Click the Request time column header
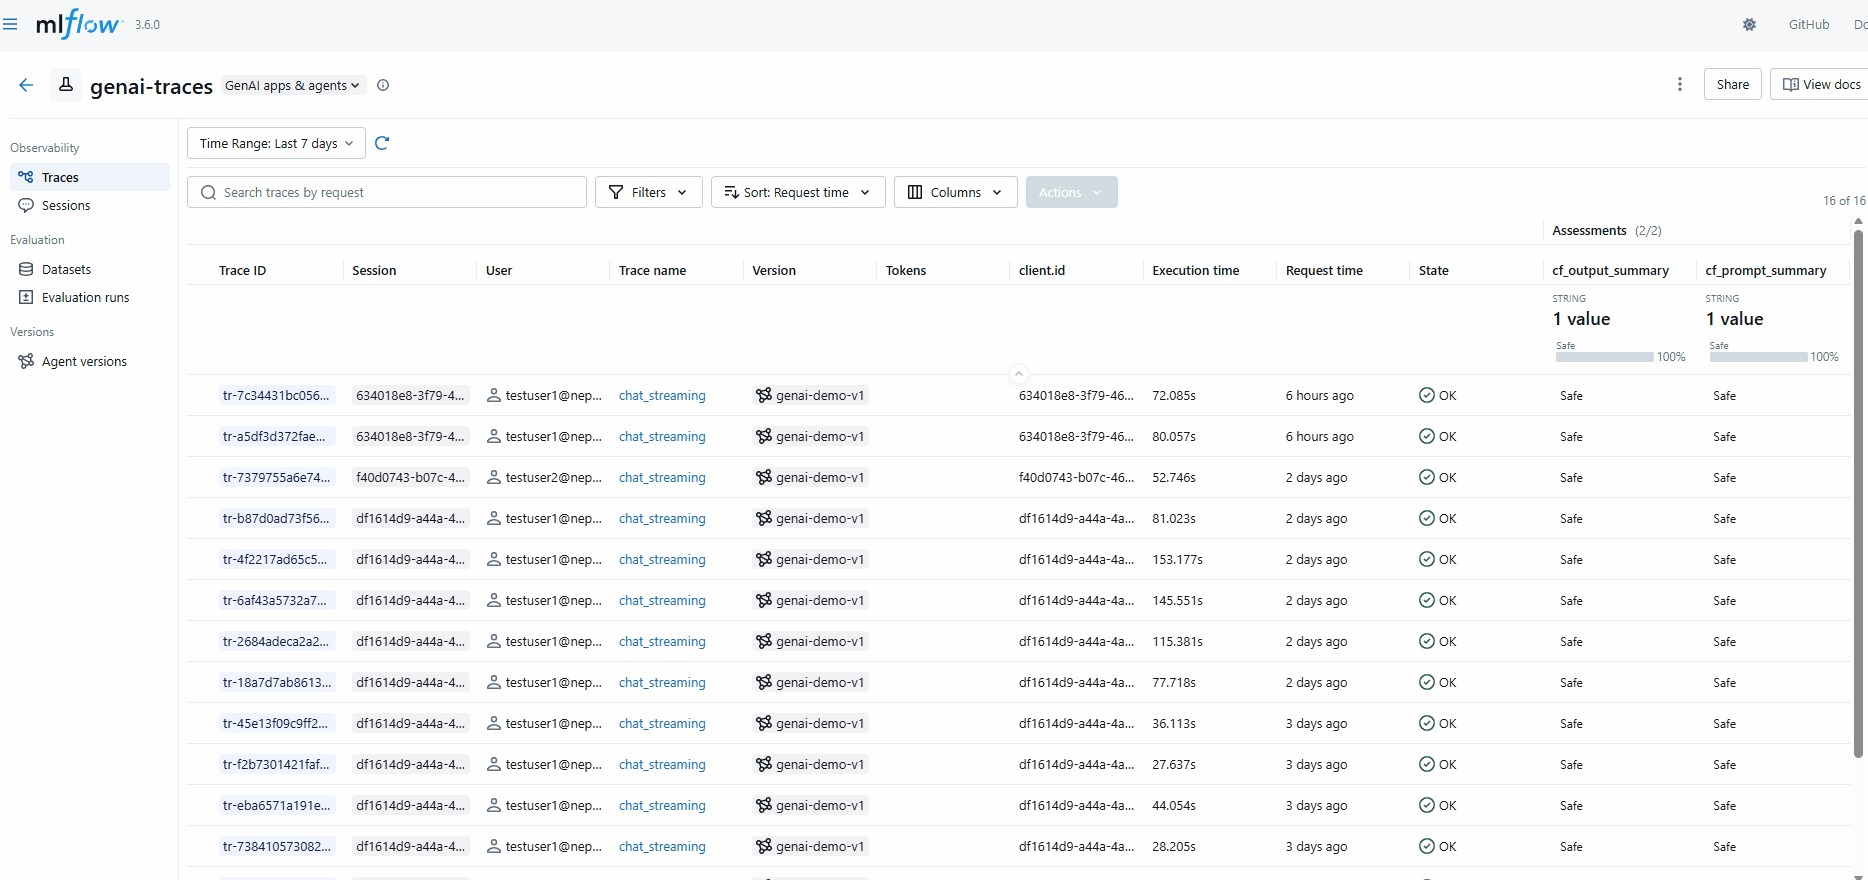1868x880 pixels. (x=1324, y=270)
